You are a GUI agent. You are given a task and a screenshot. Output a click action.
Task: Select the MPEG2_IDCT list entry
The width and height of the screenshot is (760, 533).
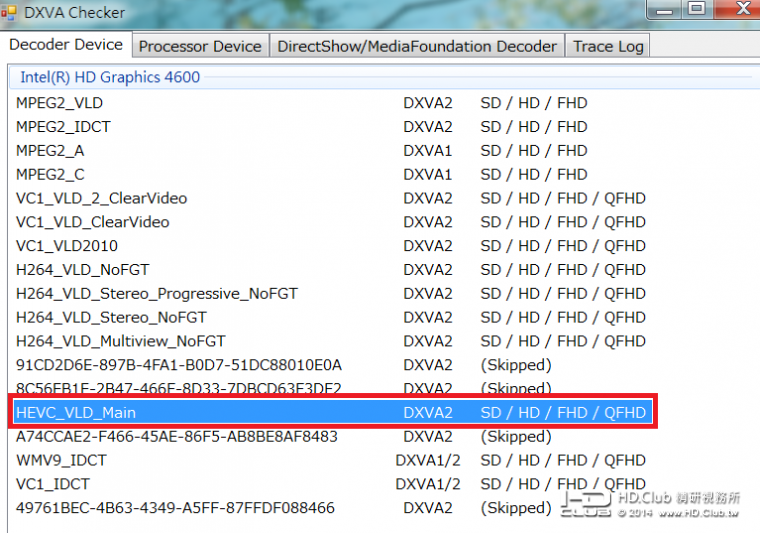[x=63, y=127]
